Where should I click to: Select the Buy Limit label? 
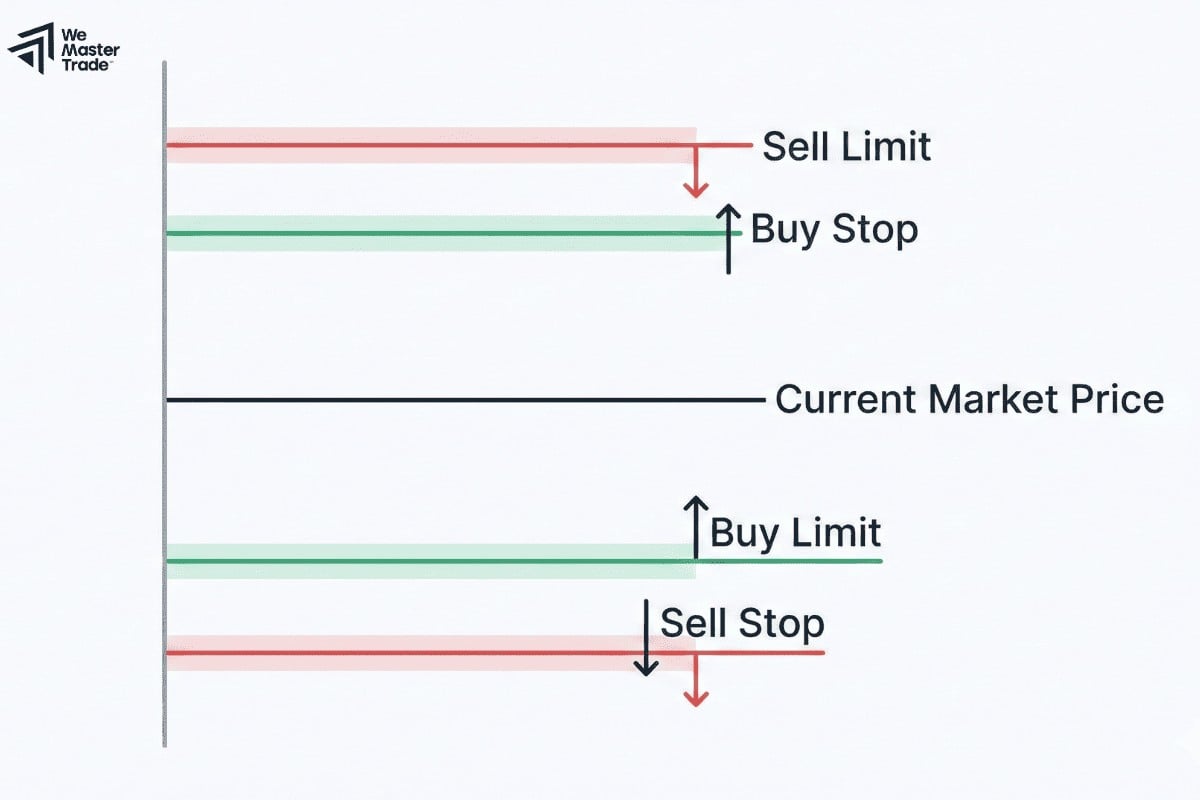795,532
